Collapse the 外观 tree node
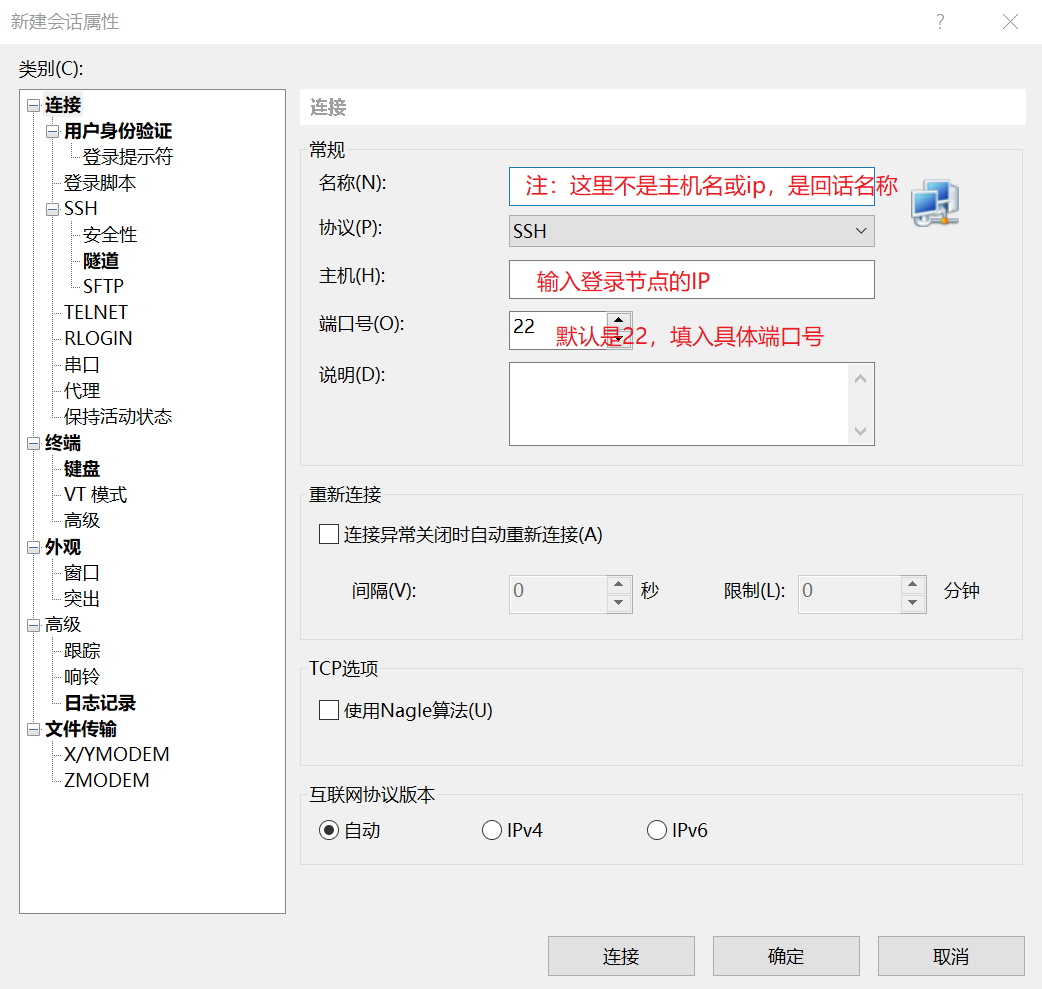 tap(33, 547)
